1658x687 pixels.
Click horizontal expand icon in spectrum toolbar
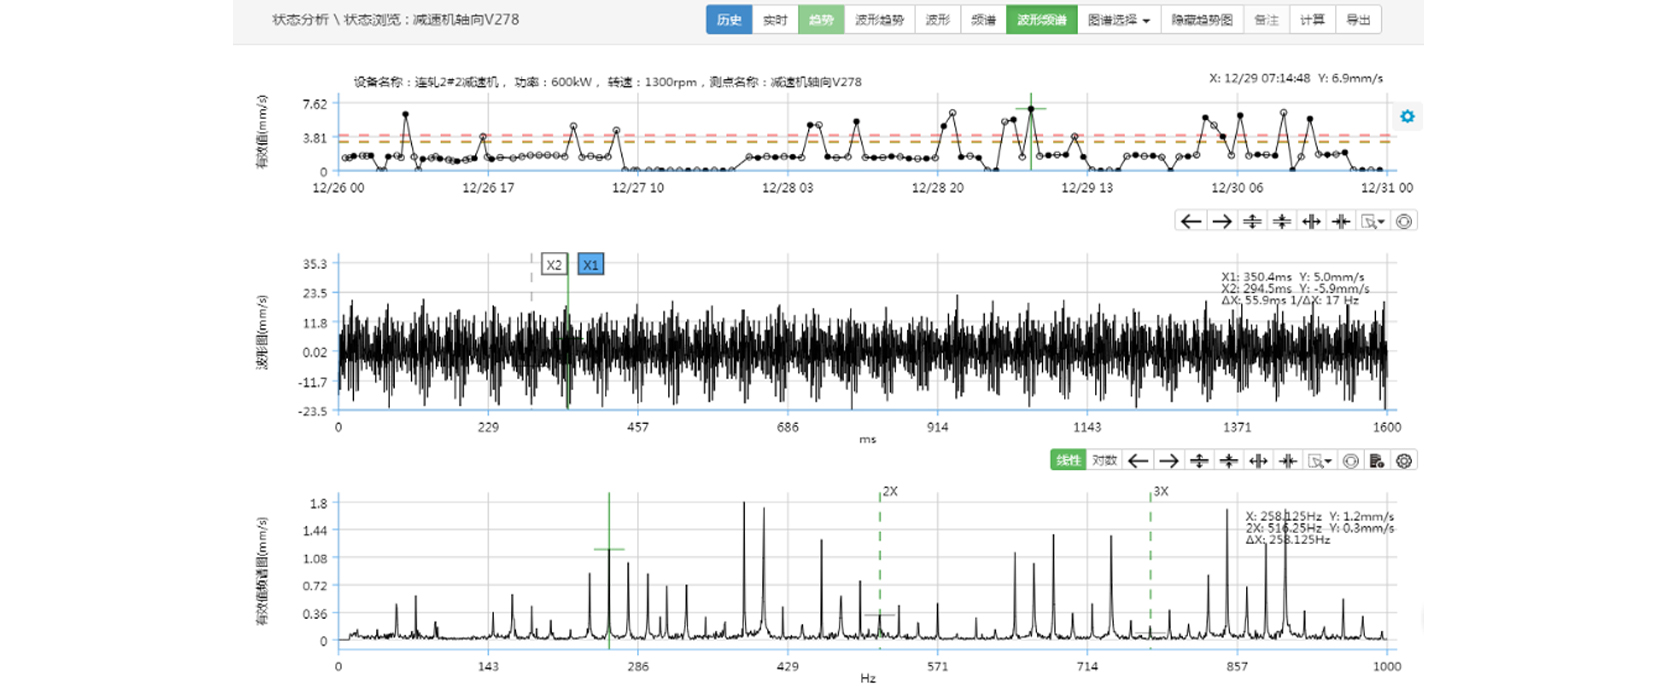(1259, 461)
